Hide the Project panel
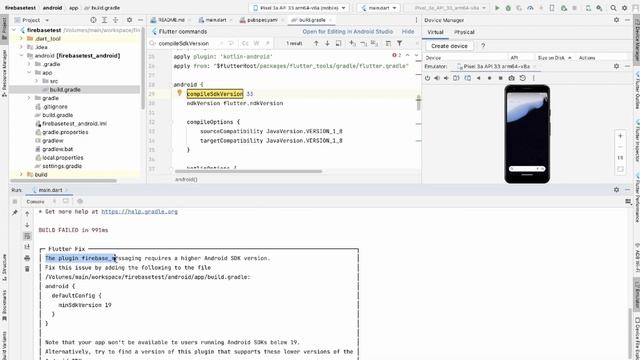Image resolution: width=640 pixels, height=360 pixels. [x=140, y=20]
